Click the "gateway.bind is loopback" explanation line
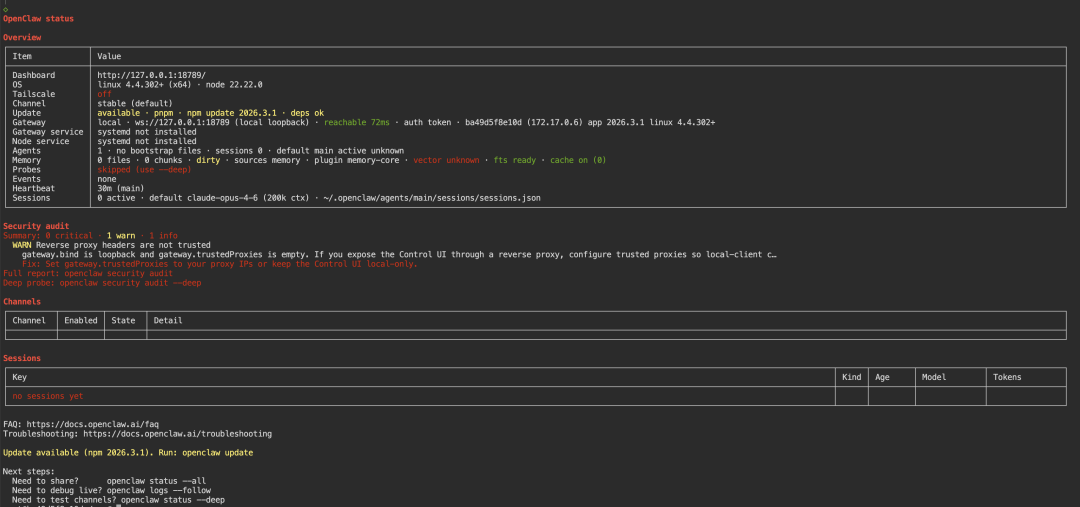This screenshot has width=1080, height=507. (x=399, y=254)
